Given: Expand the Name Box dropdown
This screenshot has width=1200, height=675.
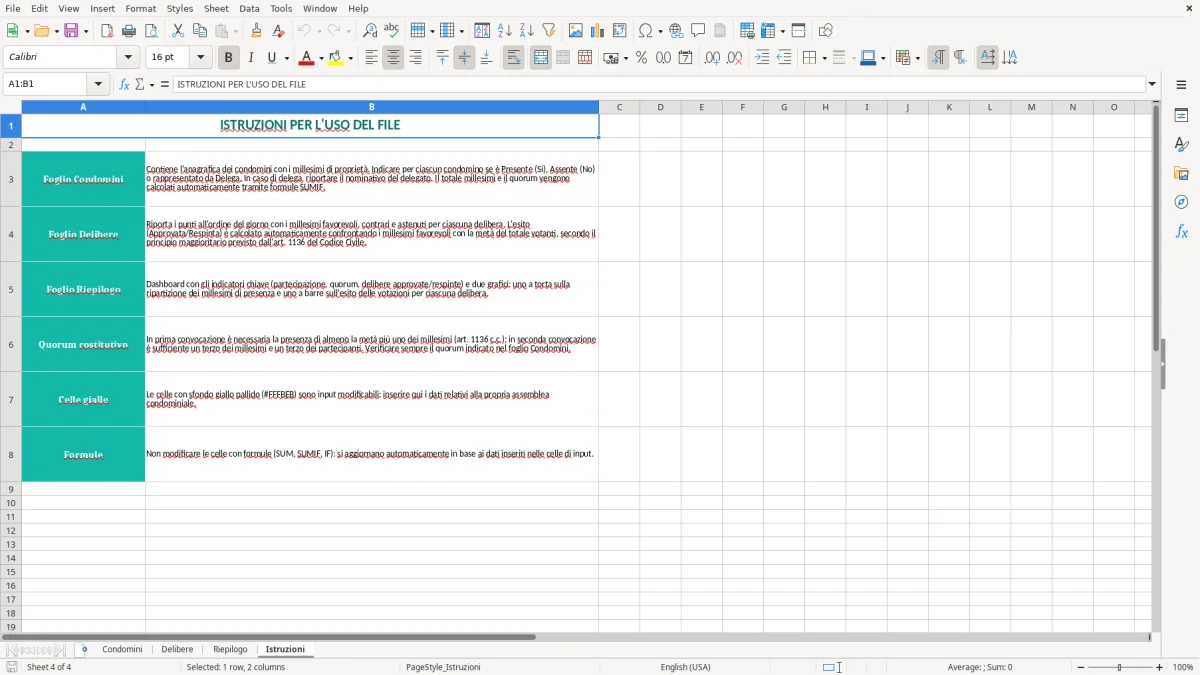Looking at the screenshot, I should (98, 85).
